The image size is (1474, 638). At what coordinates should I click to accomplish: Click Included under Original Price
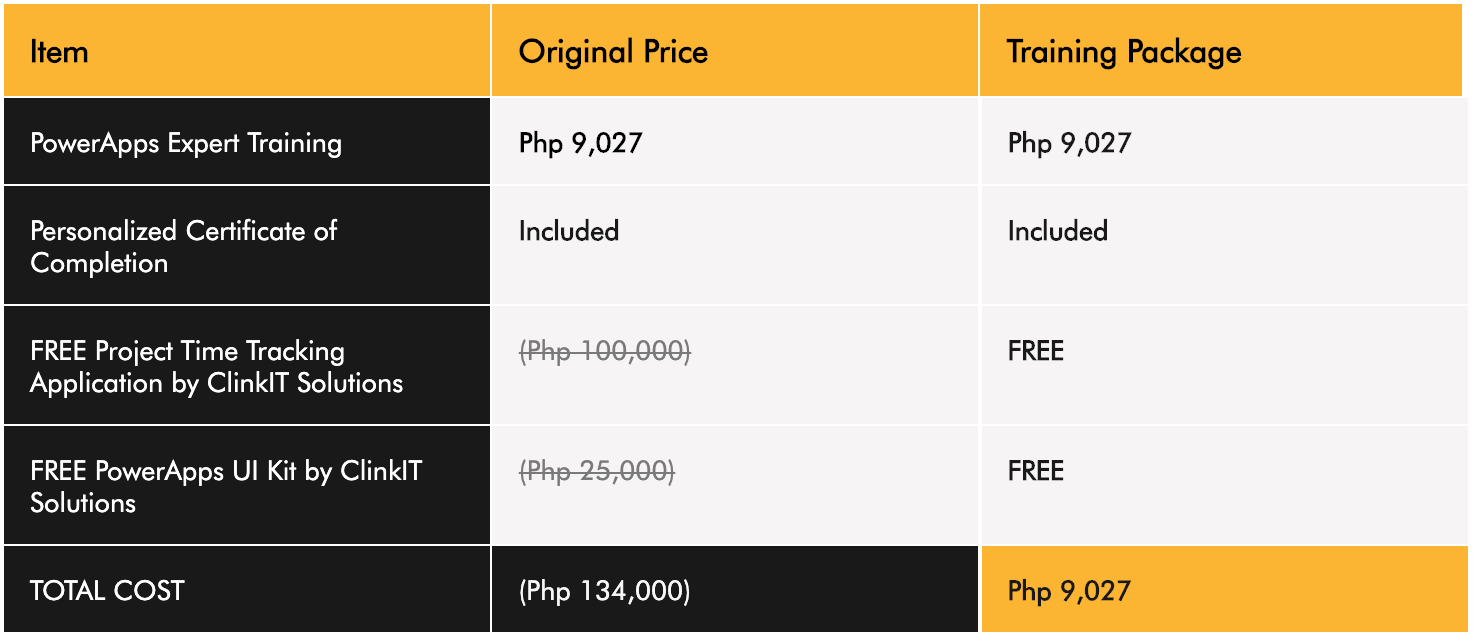(569, 231)
